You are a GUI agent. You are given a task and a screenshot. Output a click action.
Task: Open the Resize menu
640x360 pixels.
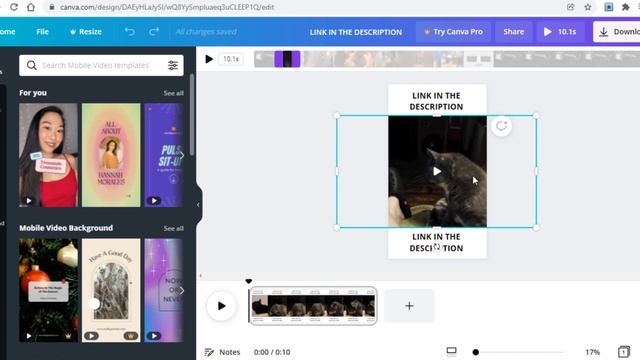tap(86, 31)
